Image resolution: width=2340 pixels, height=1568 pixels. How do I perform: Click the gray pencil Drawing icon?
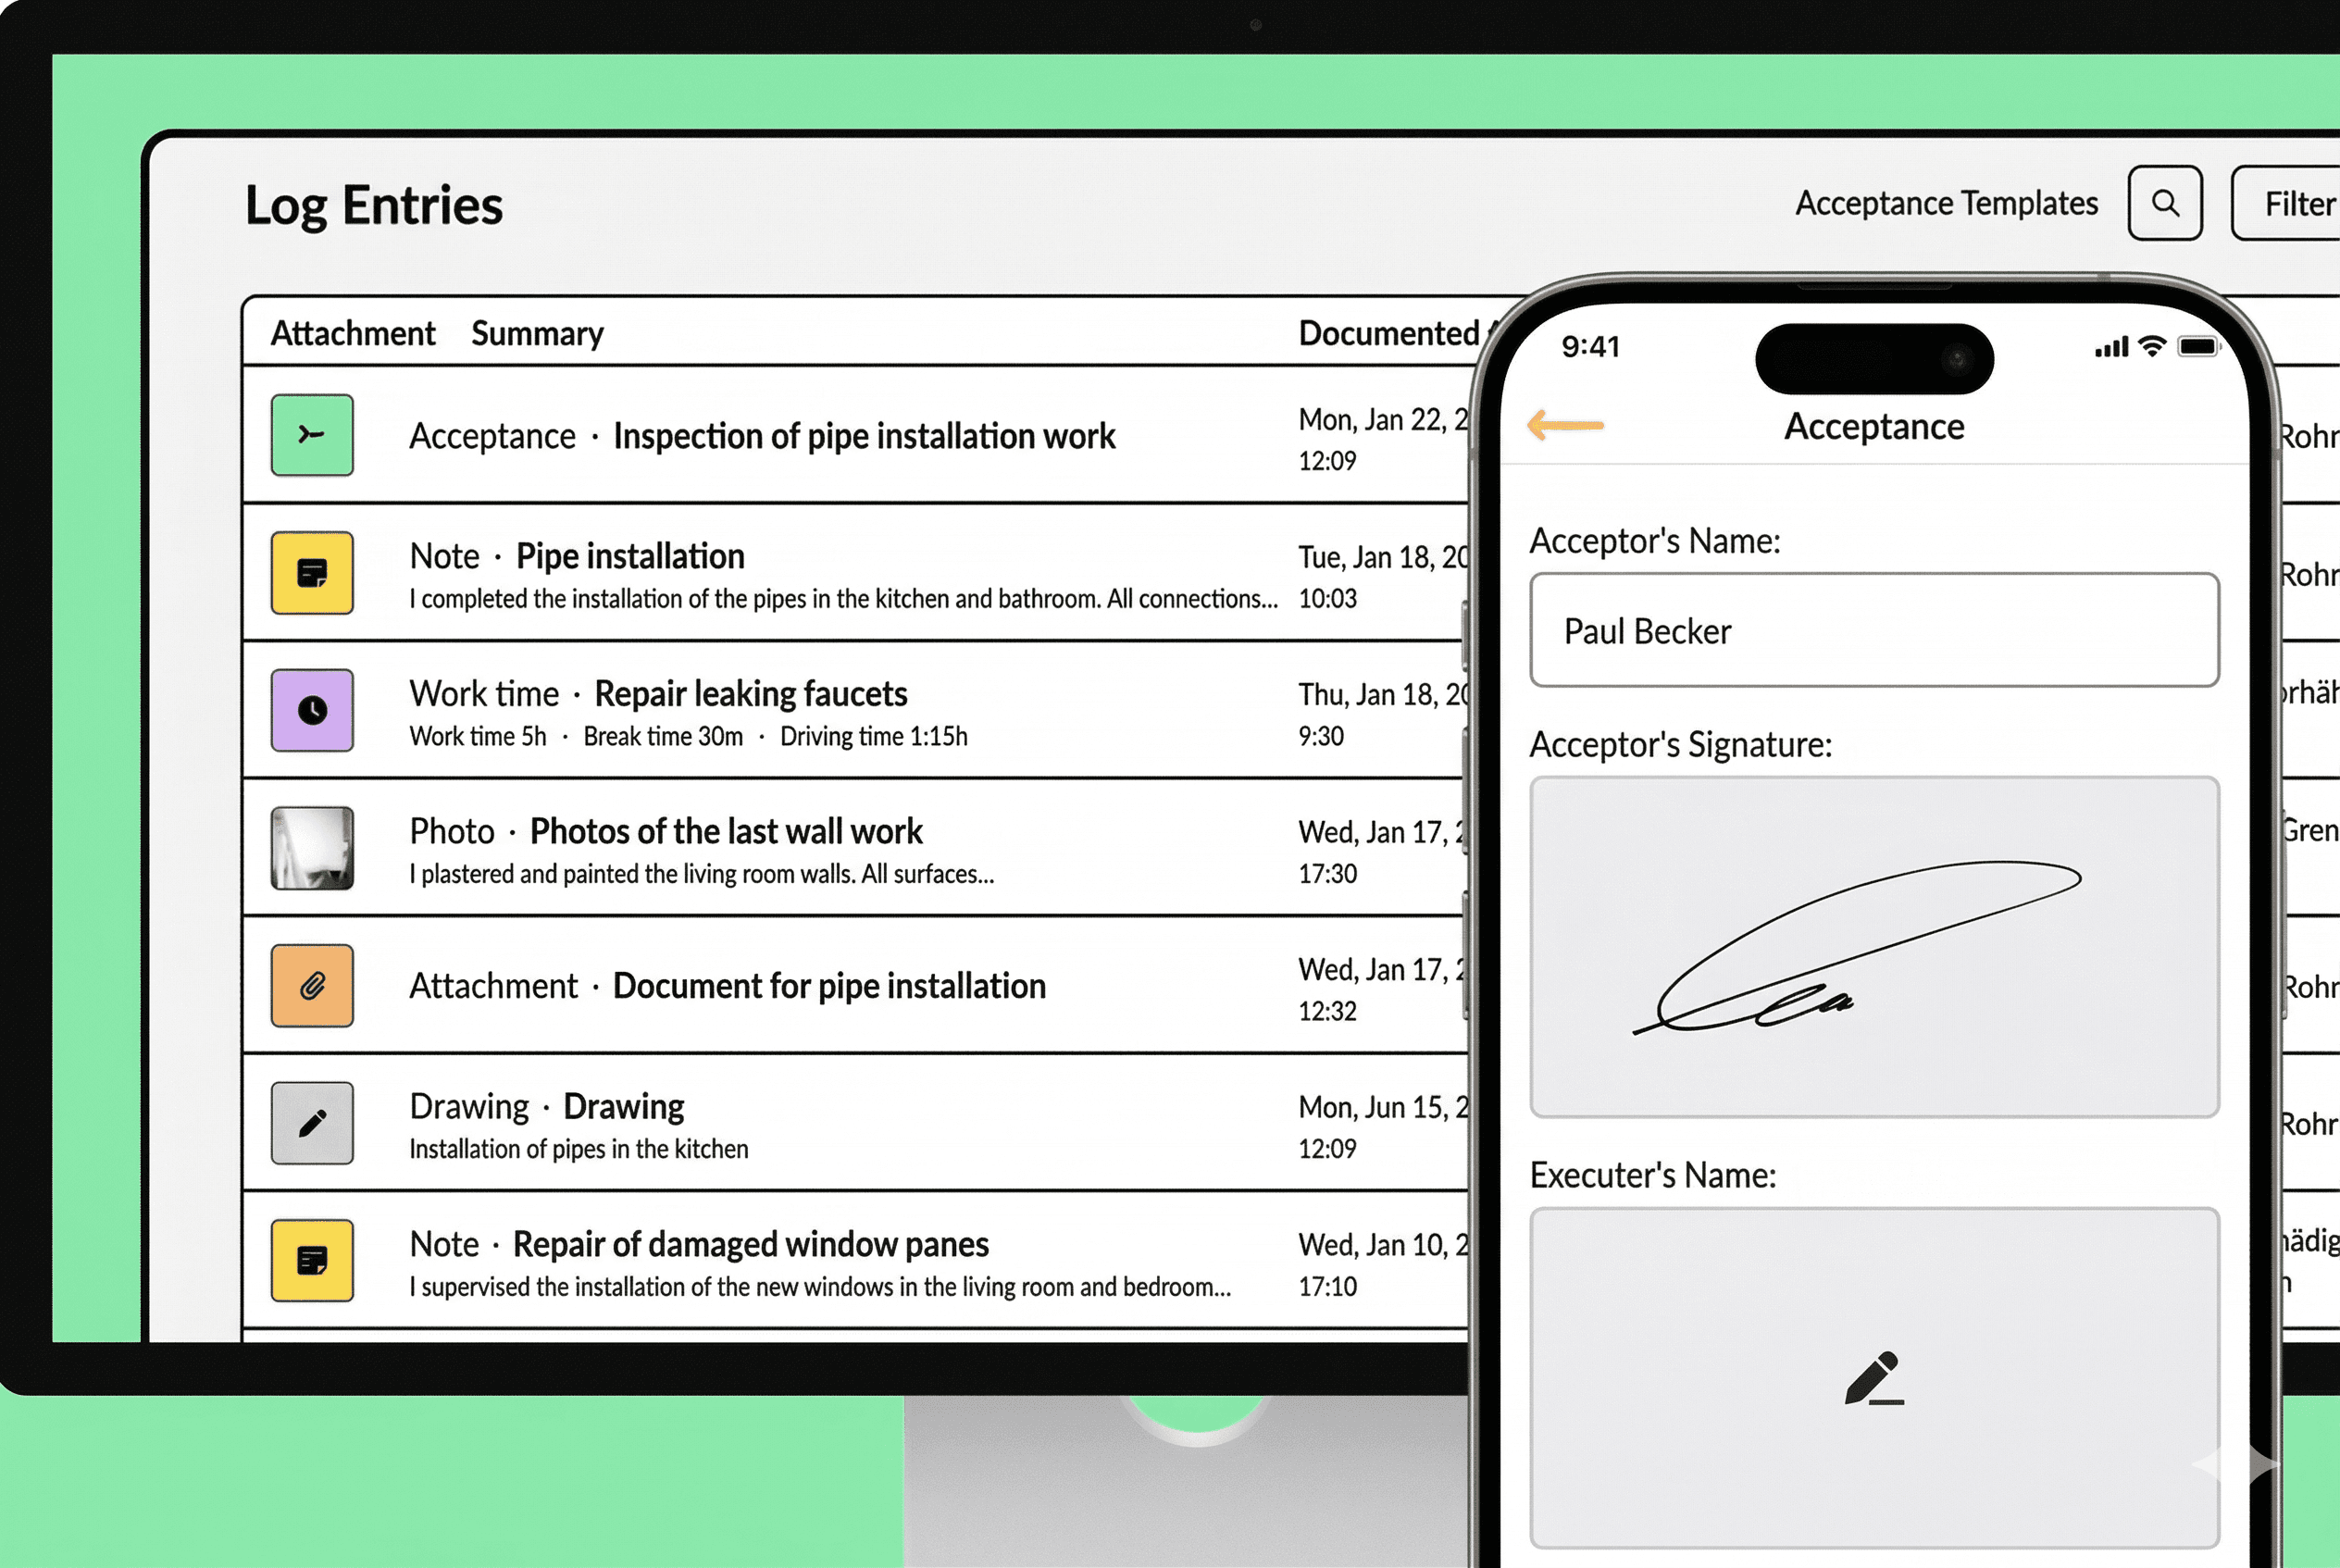[x=312, y=1123]
